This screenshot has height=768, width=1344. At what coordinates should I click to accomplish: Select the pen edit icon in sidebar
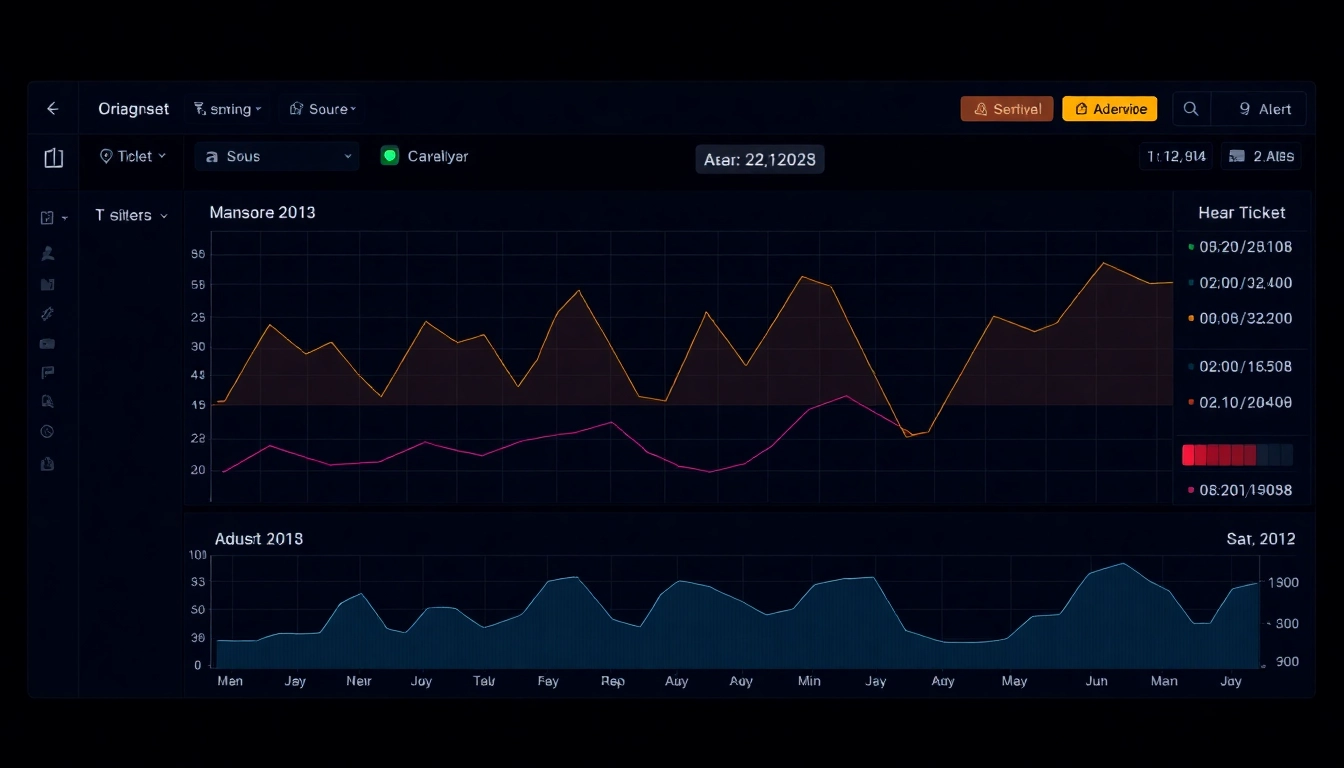tap(47, 314)
